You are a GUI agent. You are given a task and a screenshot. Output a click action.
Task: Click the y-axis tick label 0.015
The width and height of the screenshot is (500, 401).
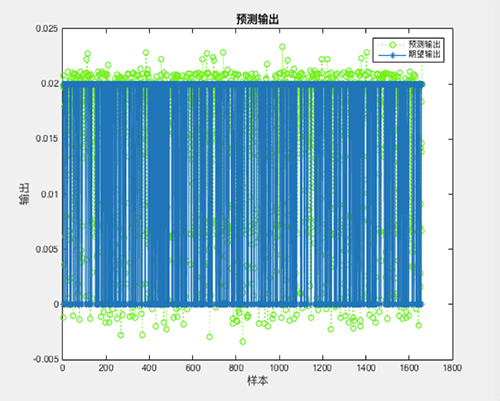tap(47, 139)
